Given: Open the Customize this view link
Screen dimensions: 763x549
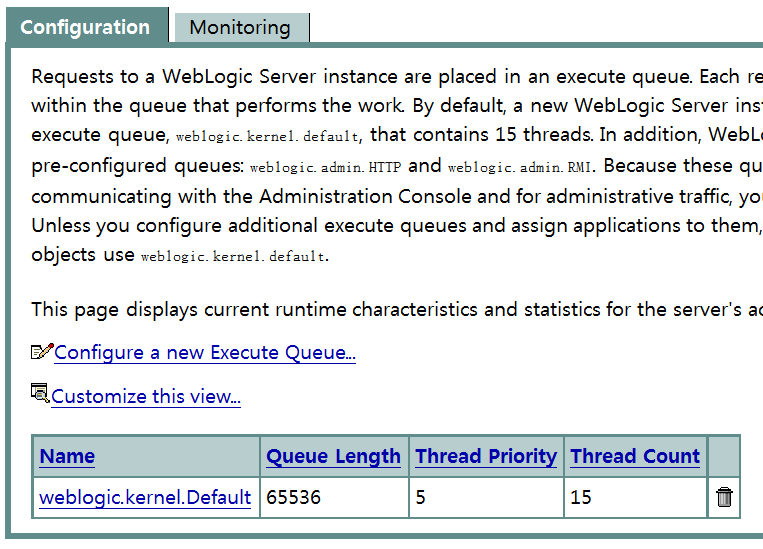Looking at the screenshot, I should (146, 396).
